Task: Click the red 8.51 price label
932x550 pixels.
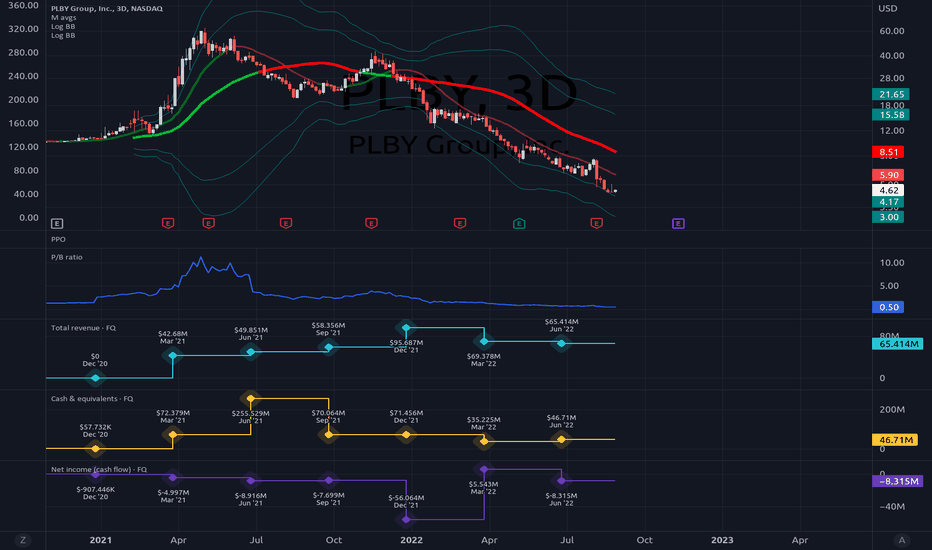Action: 888,152
